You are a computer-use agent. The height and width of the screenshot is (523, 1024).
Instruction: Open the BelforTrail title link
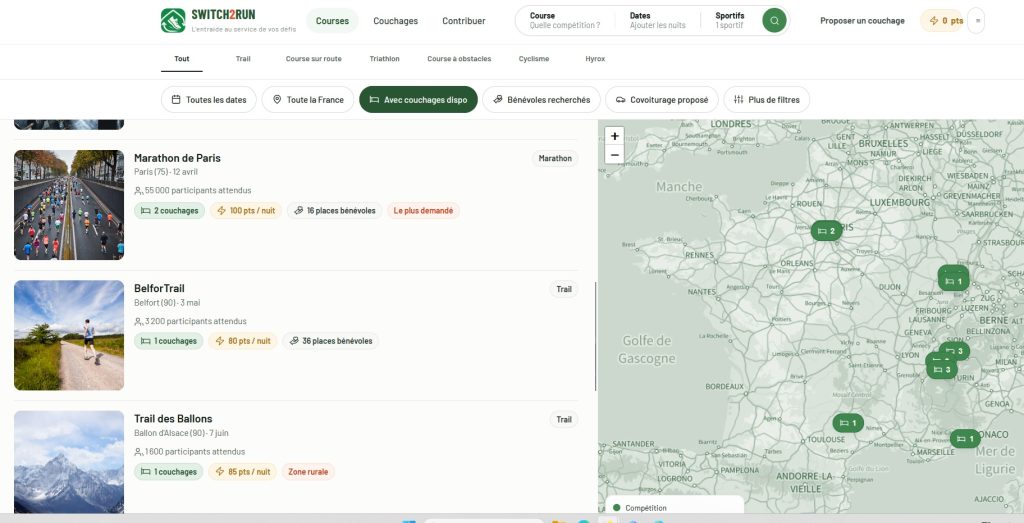coord(159,289)
